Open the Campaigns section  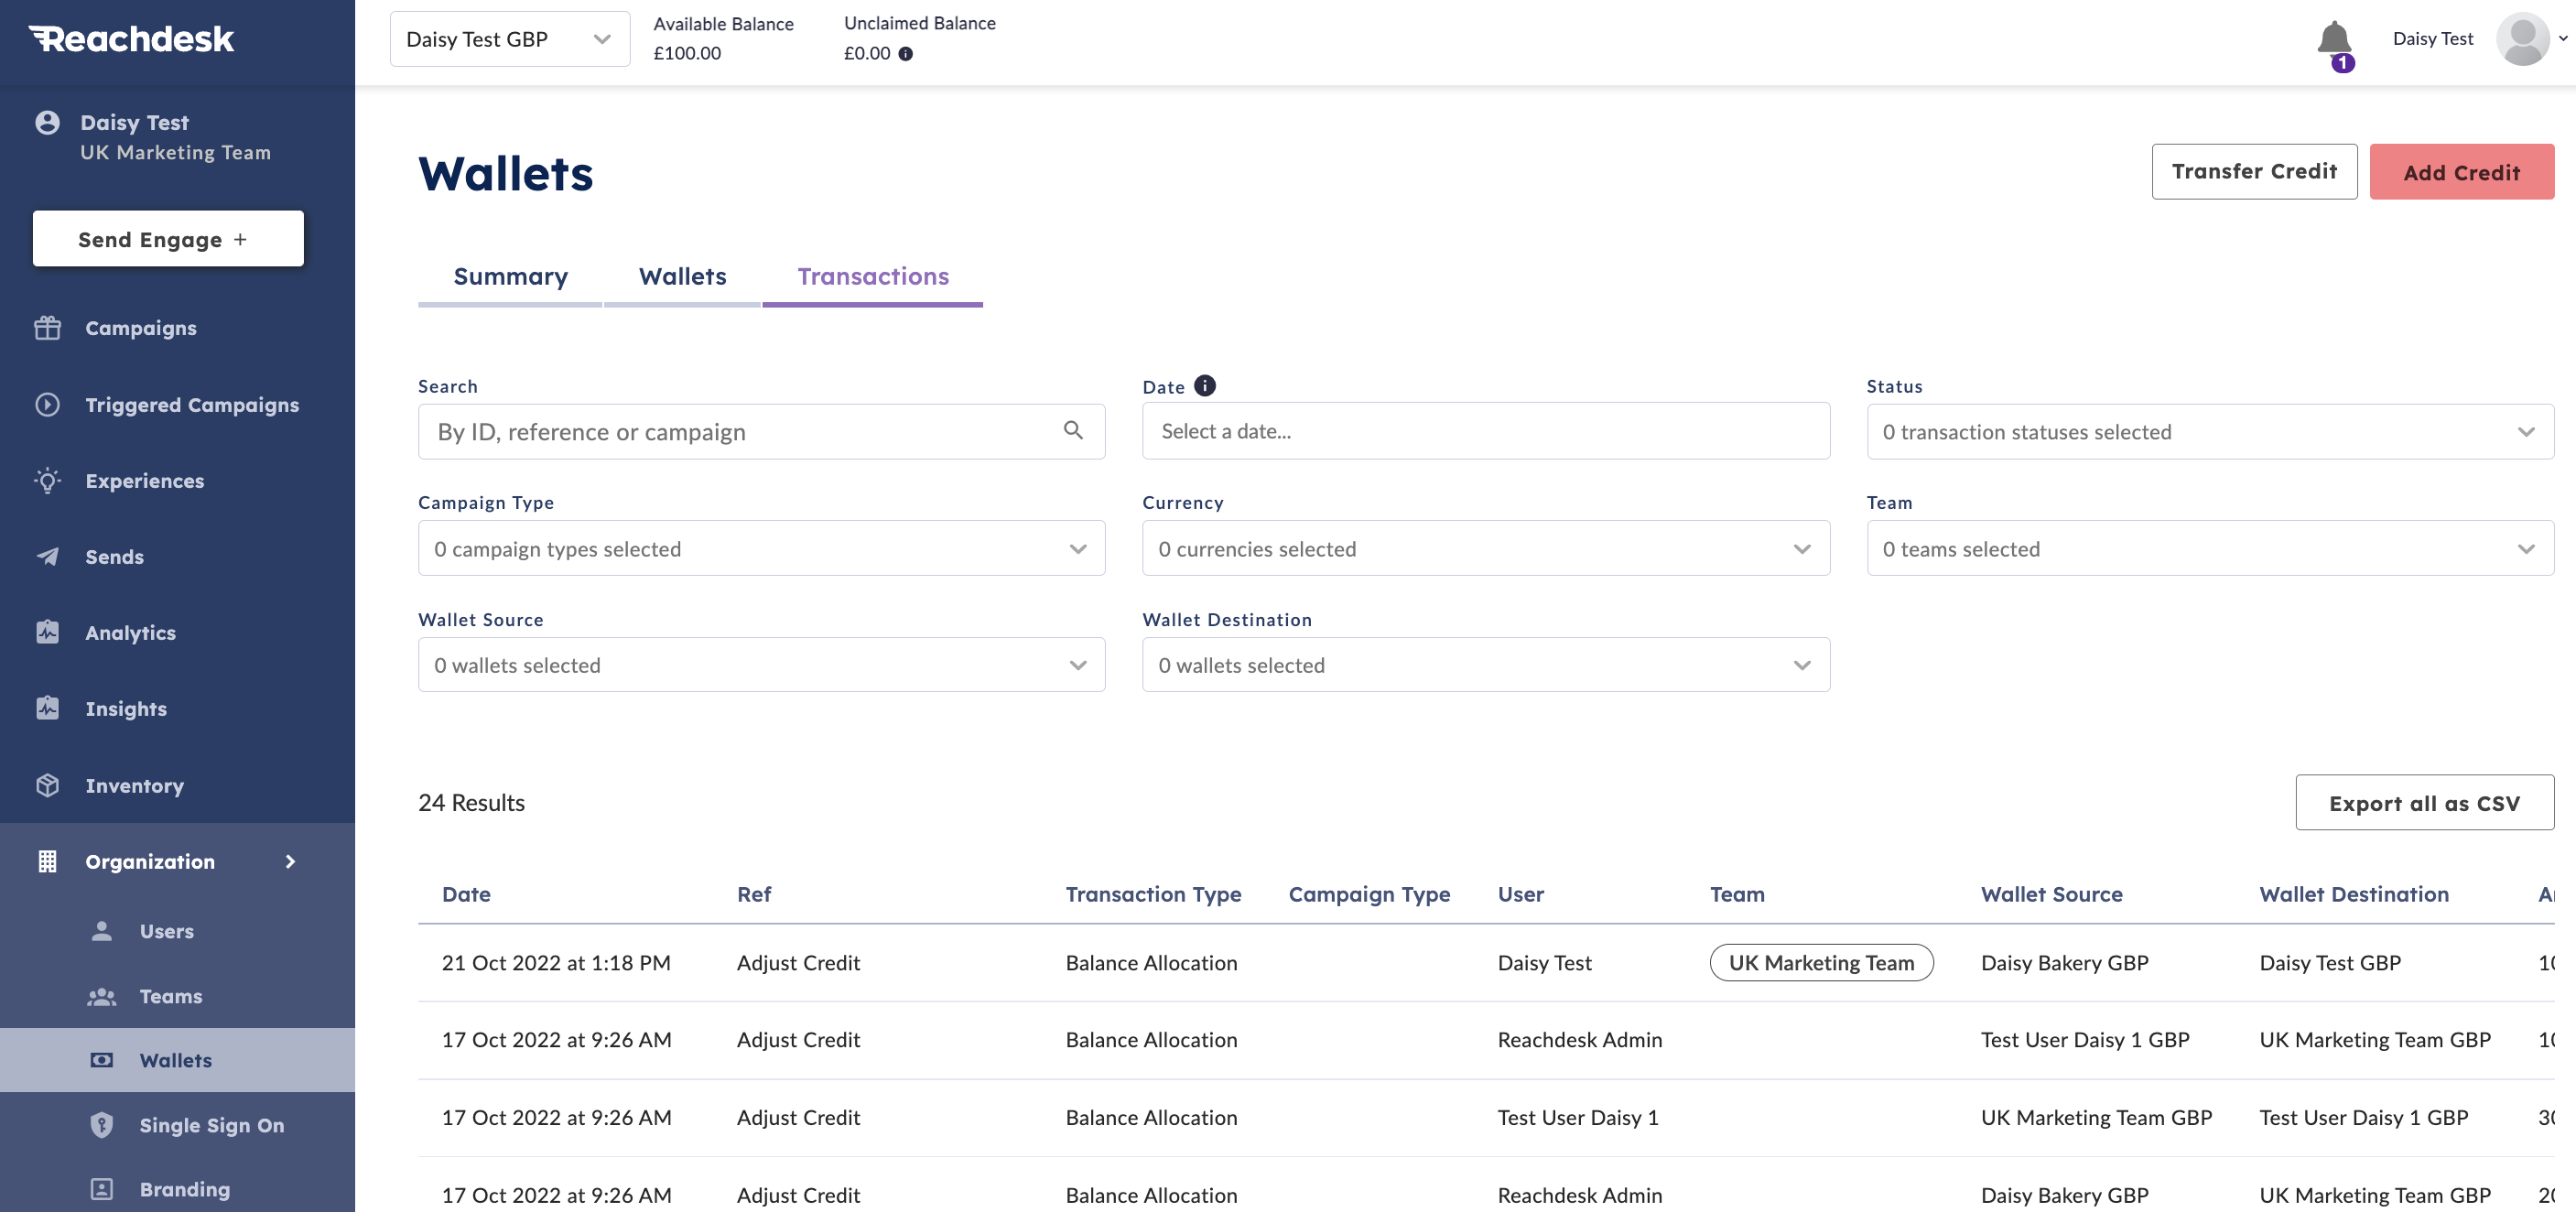[x=139, y=327]
